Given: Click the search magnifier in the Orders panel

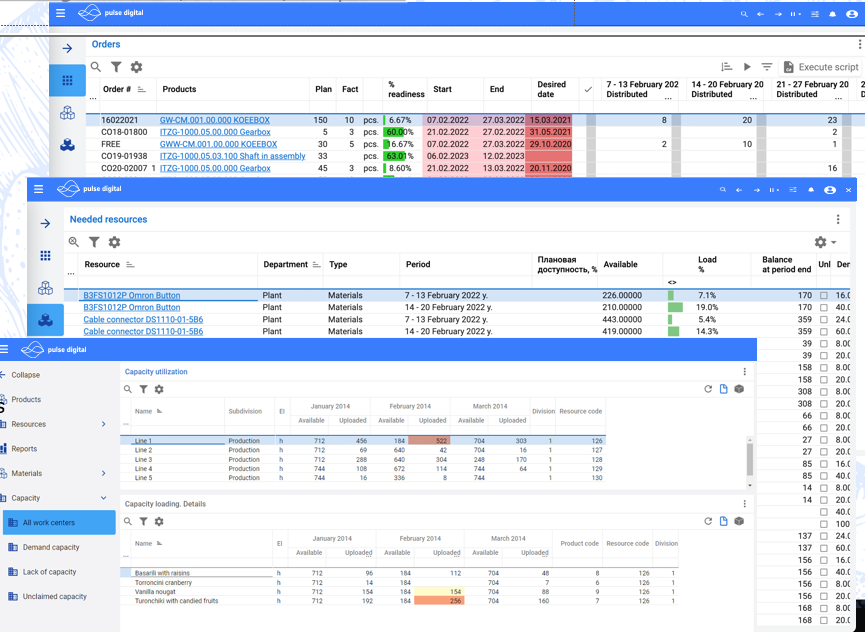Looking at the screenshot, I should coord(96,65).
